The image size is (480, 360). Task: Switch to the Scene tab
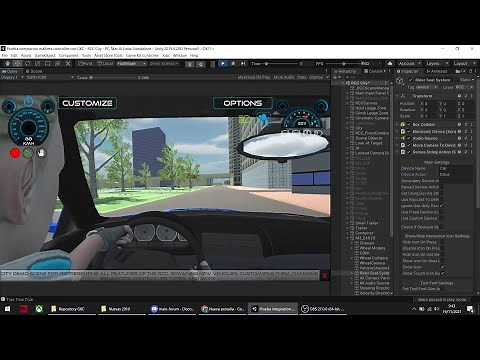click(x=34, y=71)
